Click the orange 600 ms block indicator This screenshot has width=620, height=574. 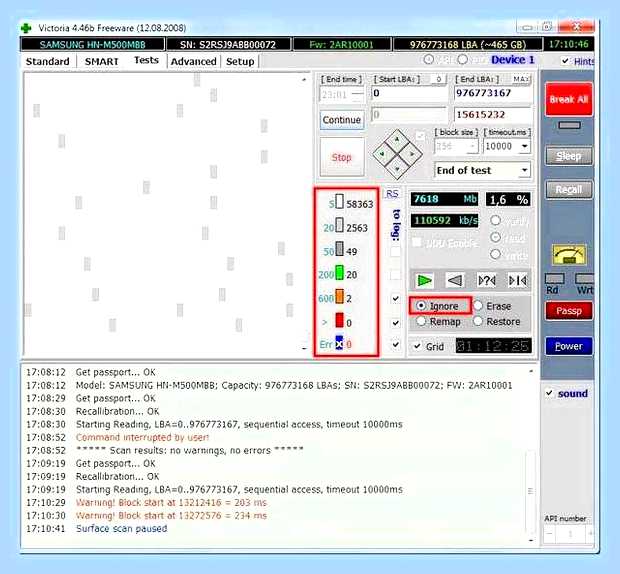click(x=339, y=296)
